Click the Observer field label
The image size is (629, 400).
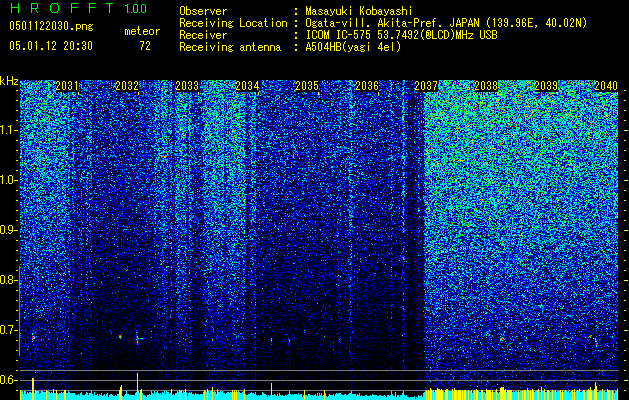(203, 11)
